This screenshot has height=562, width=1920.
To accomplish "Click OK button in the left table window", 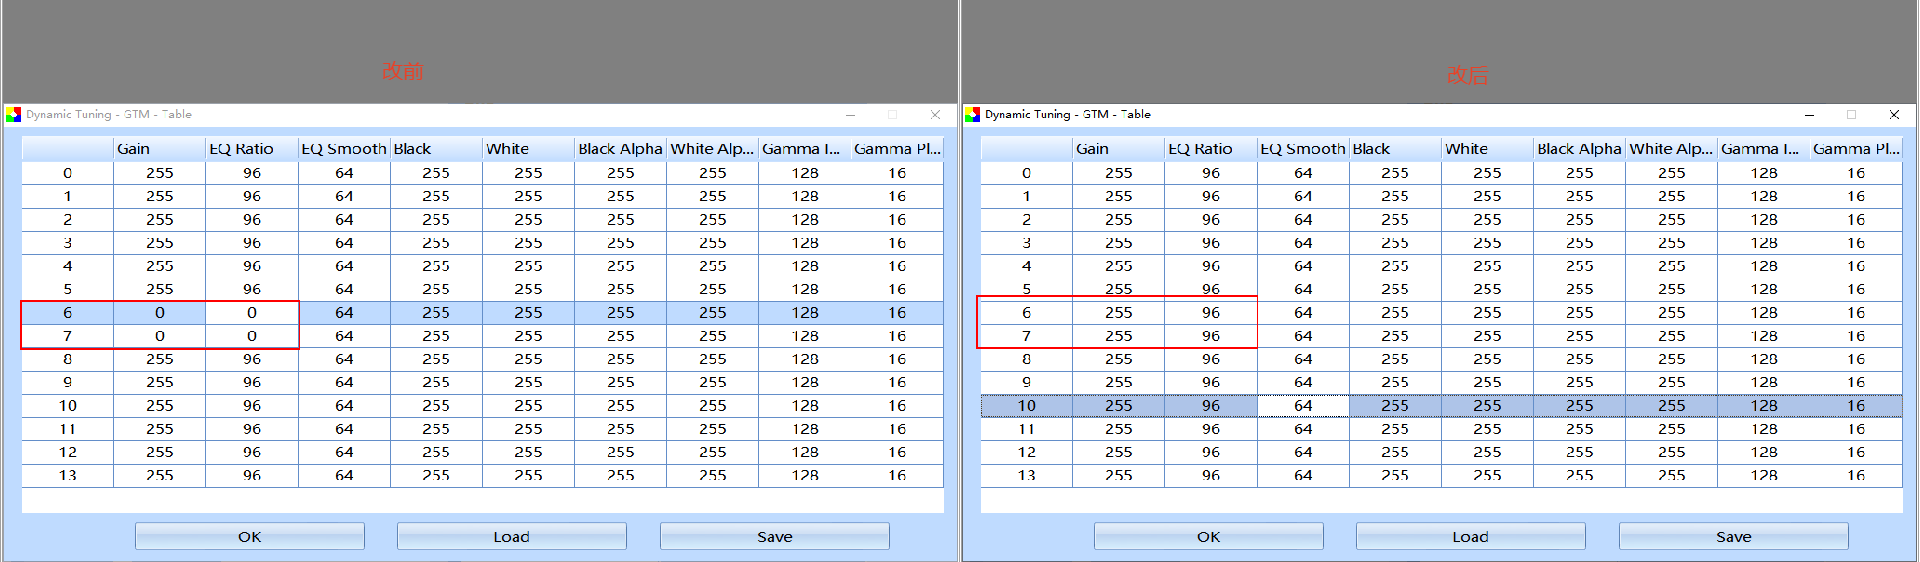I will pyautogui.click(x=250, y=537).
